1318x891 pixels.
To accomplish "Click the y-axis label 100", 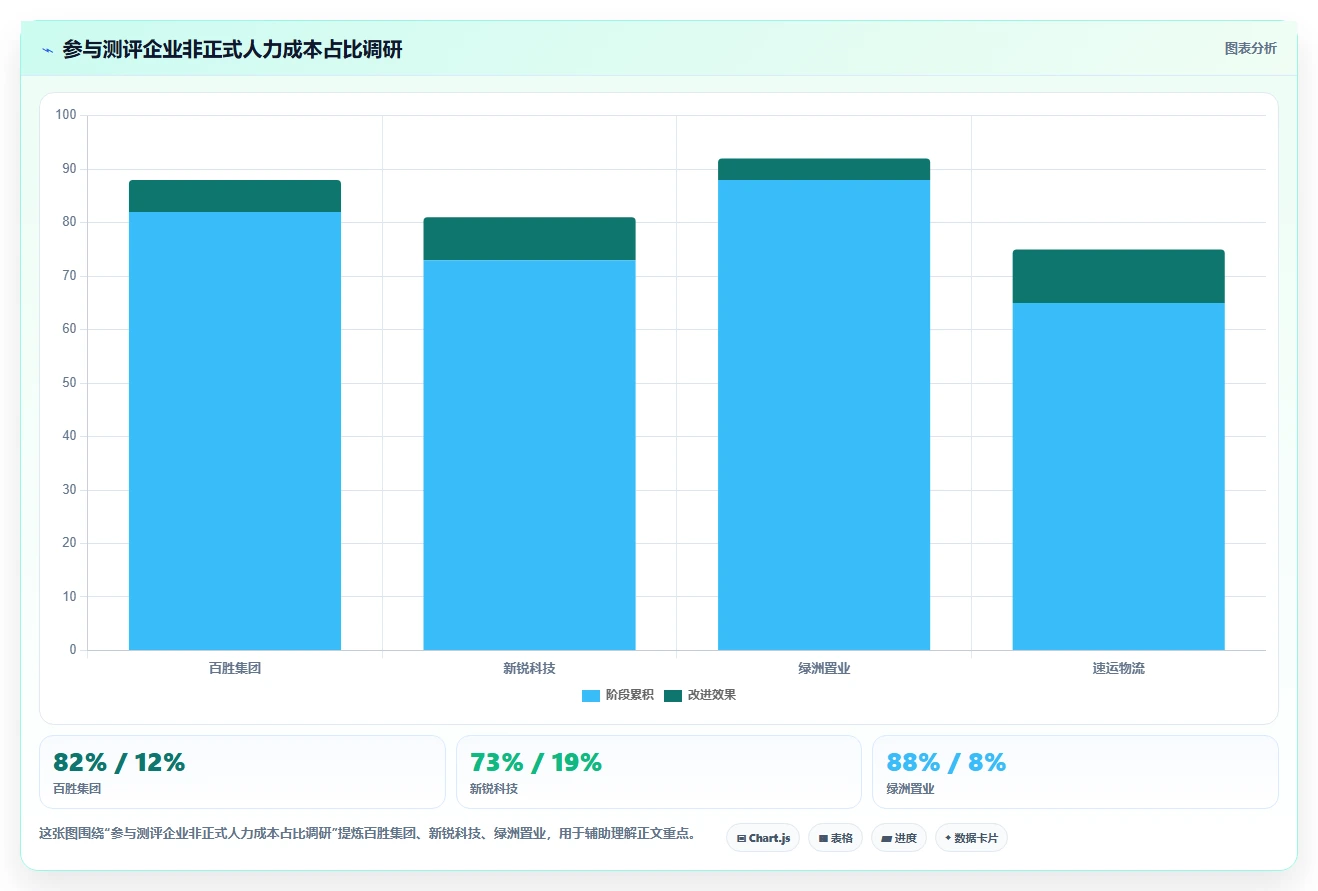I will [x=66, y=115].
